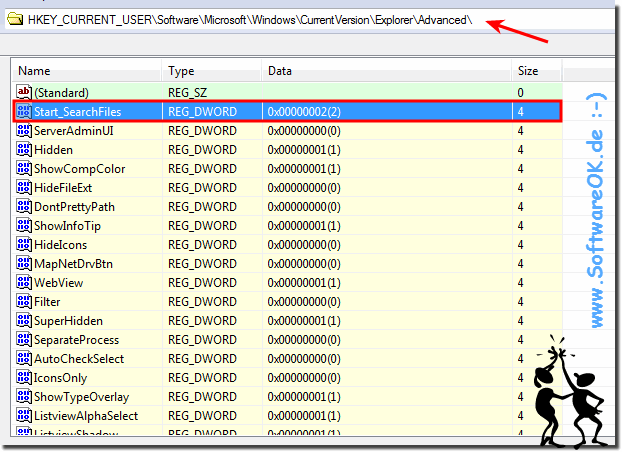This screenshot has width=622, height=452.
Task: Click DWORD icon beside Hidden
Action: 24,150
